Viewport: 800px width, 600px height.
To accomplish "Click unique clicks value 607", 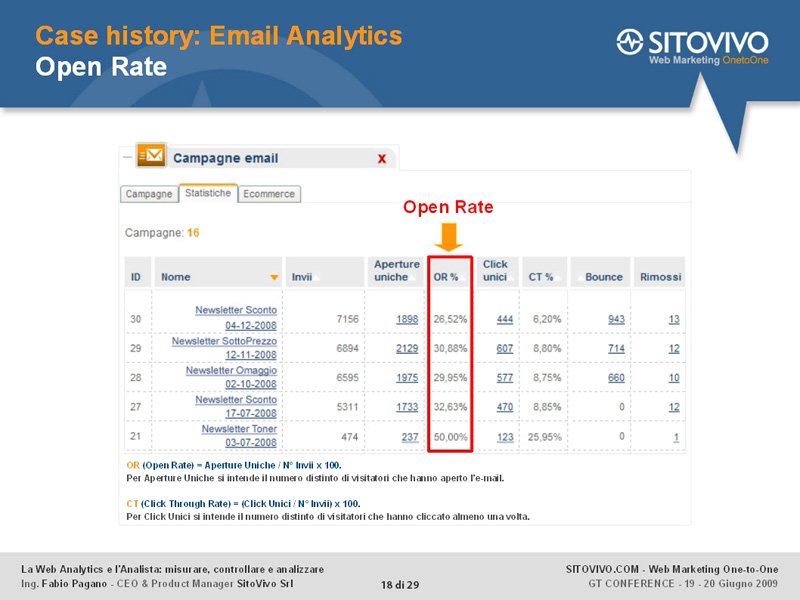I will point(505,348).
